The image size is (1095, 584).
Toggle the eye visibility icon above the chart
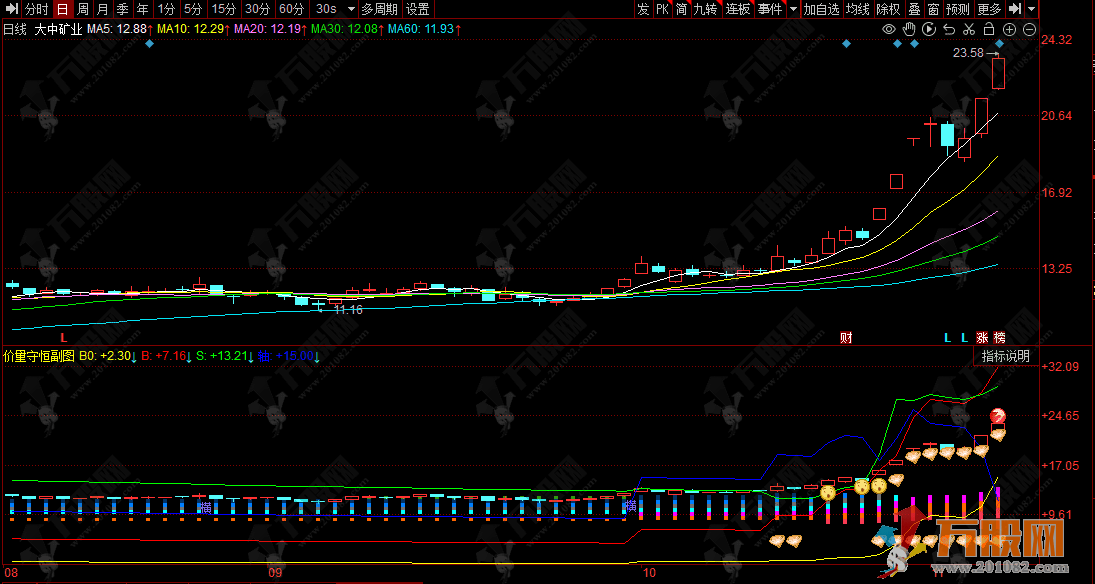pos(889,29)
